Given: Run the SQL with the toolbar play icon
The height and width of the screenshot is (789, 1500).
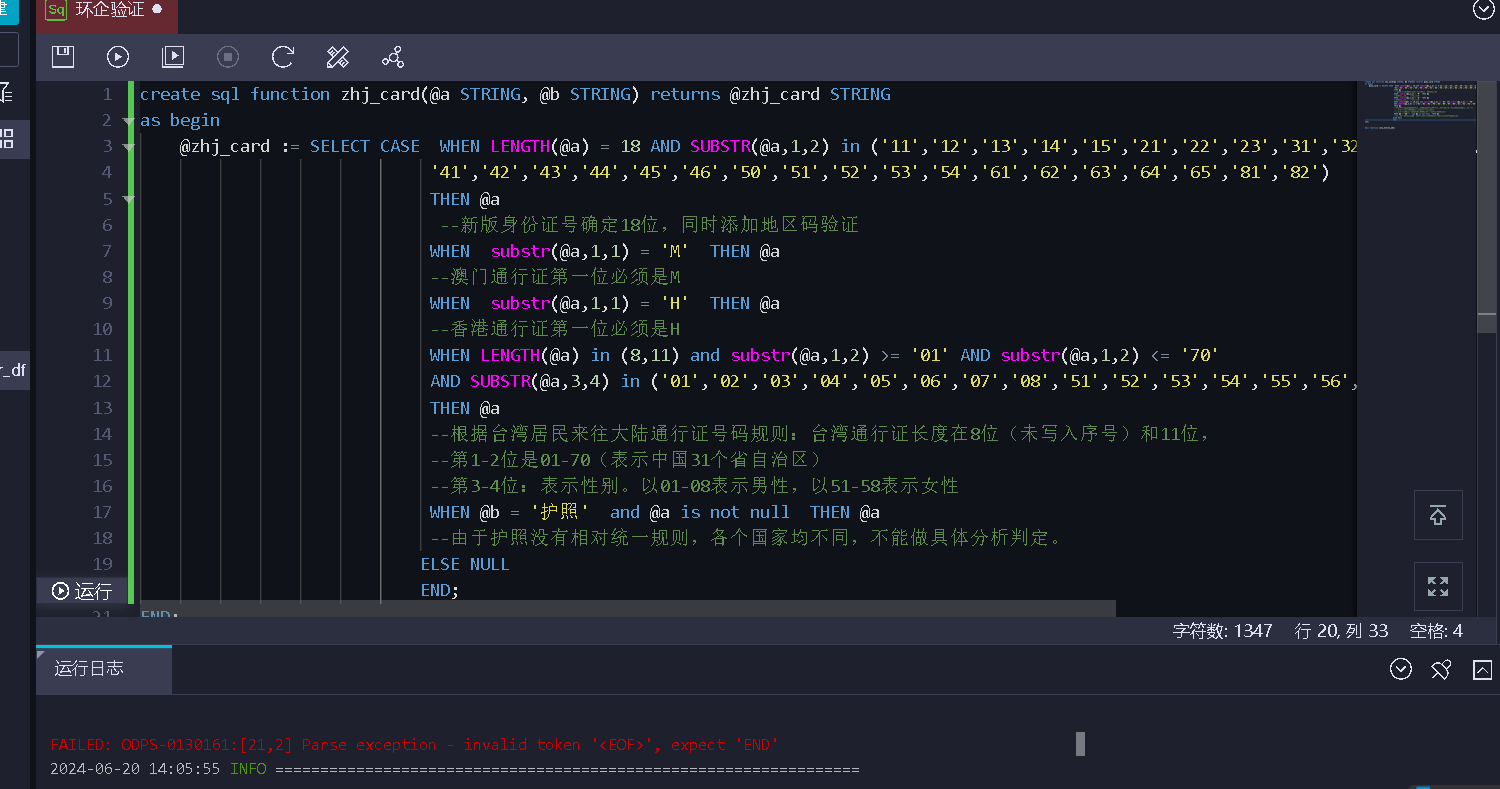Looking at the screenshot, I should pos(118,57).
